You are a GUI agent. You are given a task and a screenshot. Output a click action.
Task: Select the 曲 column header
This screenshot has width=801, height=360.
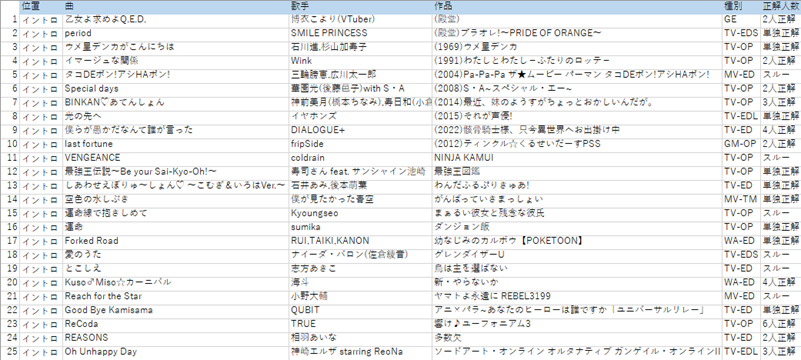click(176, 7)
